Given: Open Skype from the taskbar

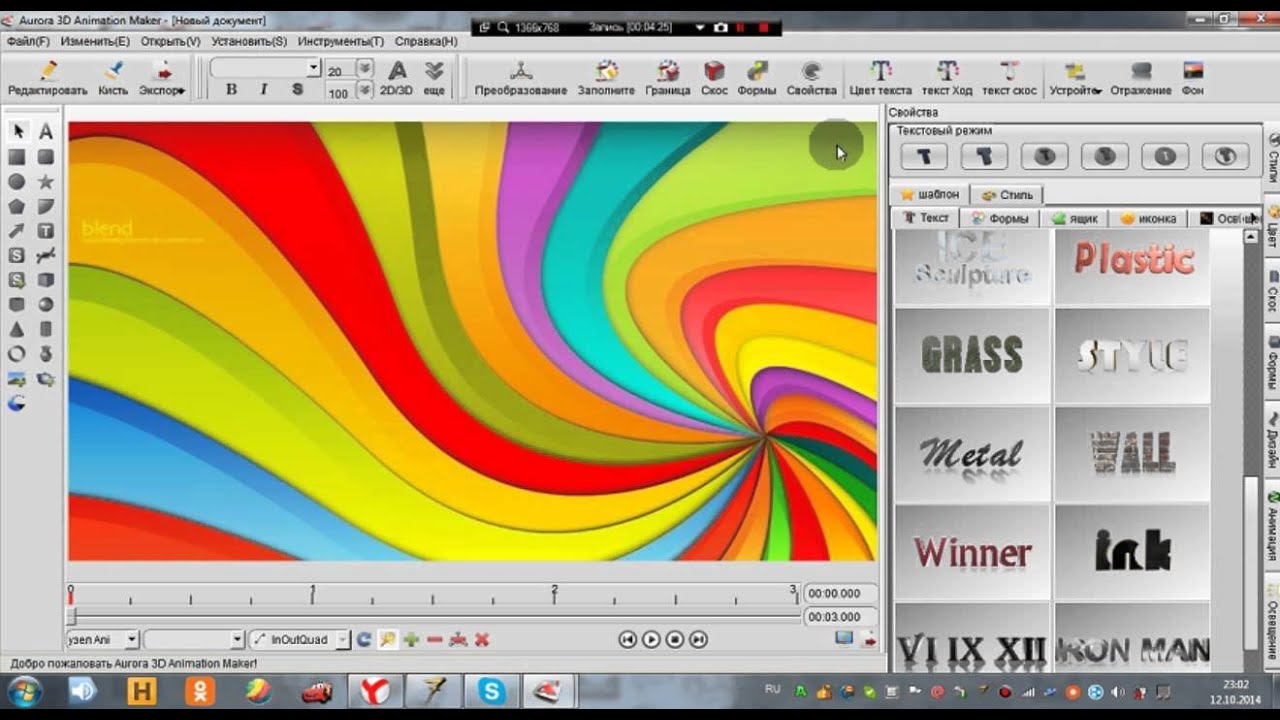Looking at the screenshot, I should (x=491, y=691).
